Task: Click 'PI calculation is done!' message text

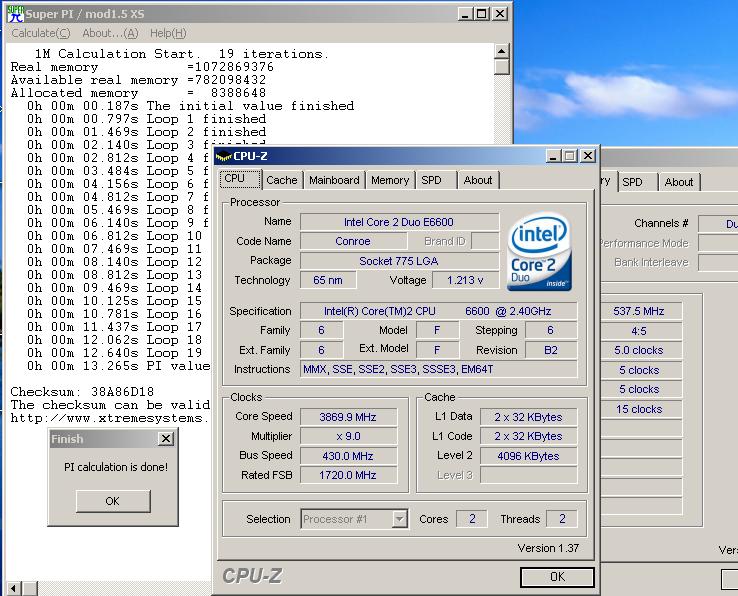Action: [x=116, y=467]
